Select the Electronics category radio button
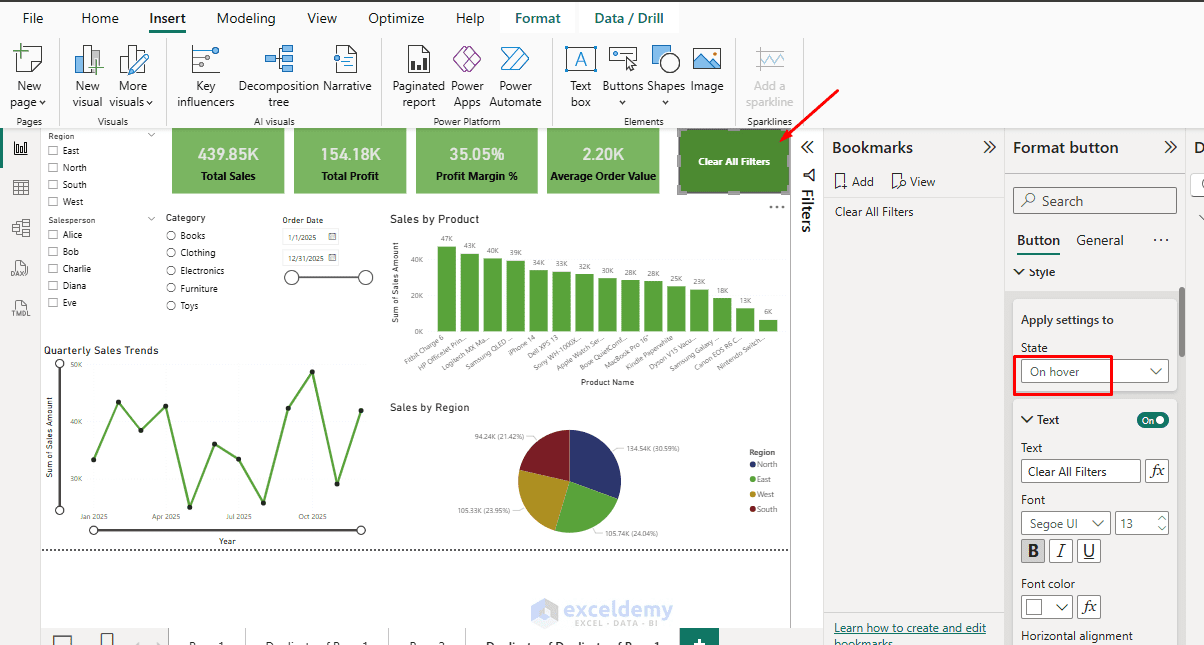This screenshot has height=645, width=1204. click(171, 271)
